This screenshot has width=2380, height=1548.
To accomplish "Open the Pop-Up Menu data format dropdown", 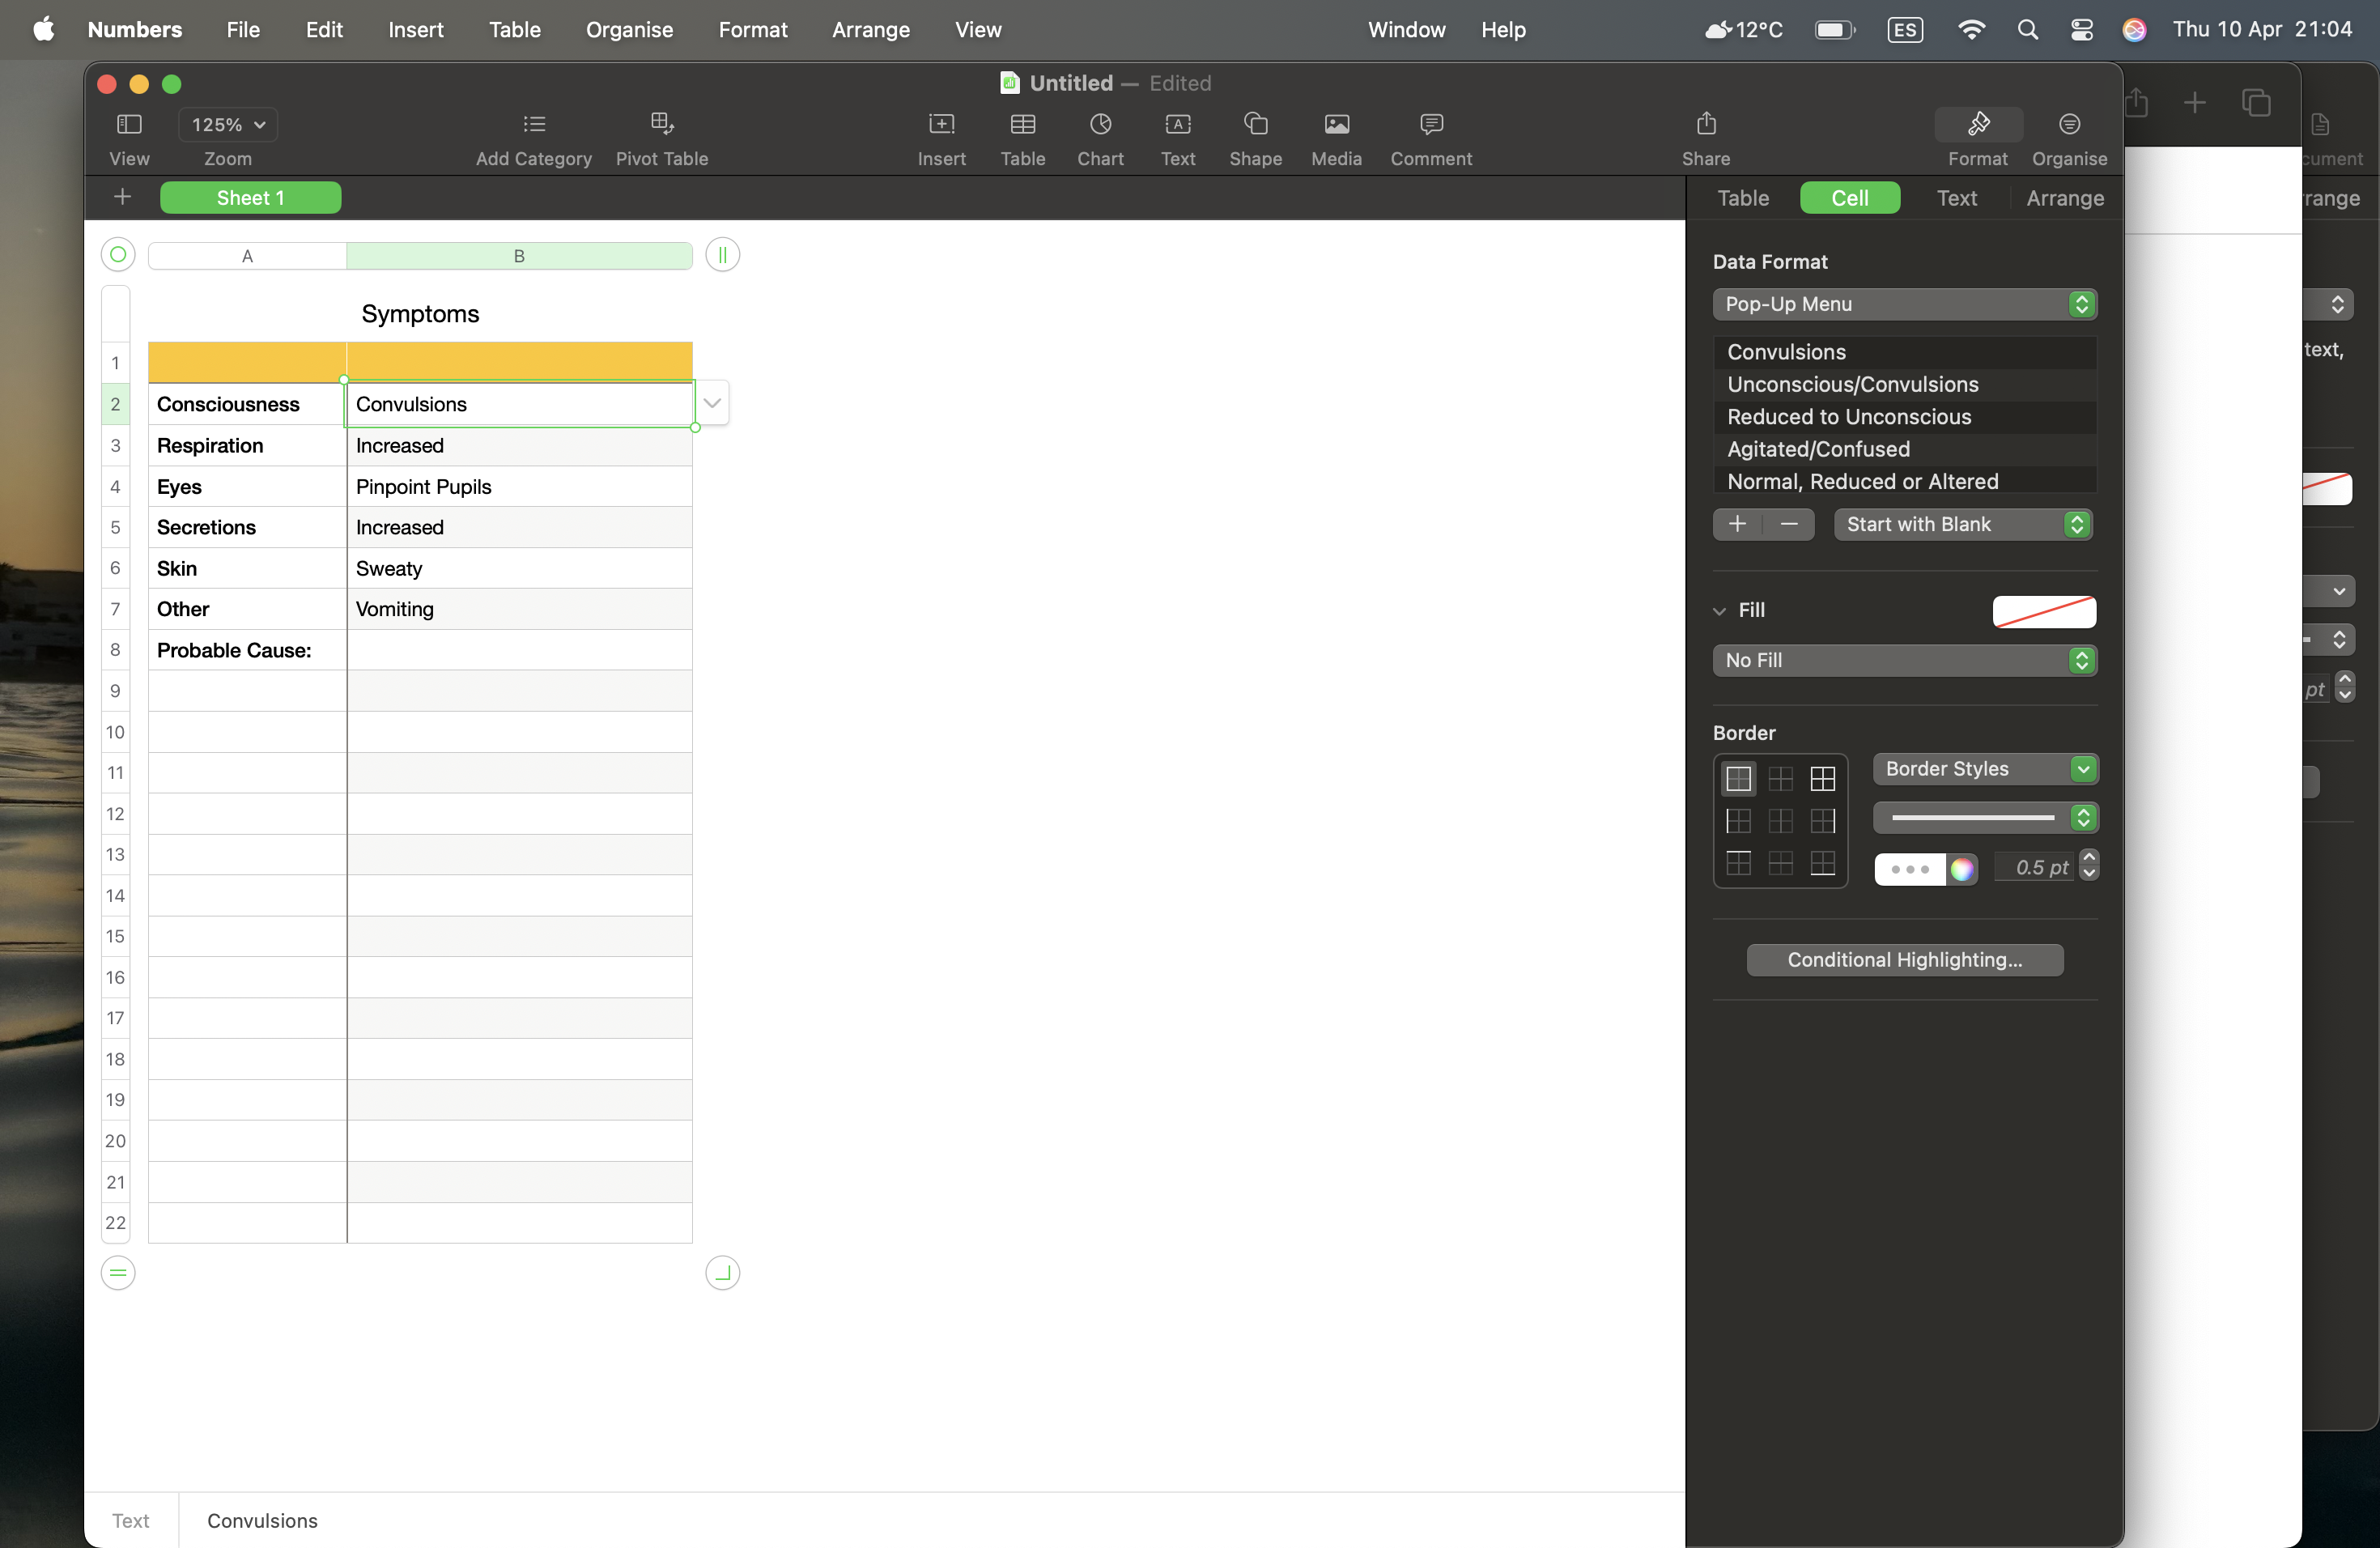I will click(1904, 304).
